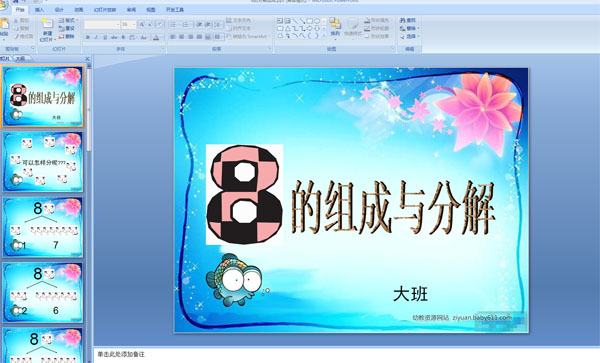Click the notes area '单击此处添加备注'

point(122,354)
